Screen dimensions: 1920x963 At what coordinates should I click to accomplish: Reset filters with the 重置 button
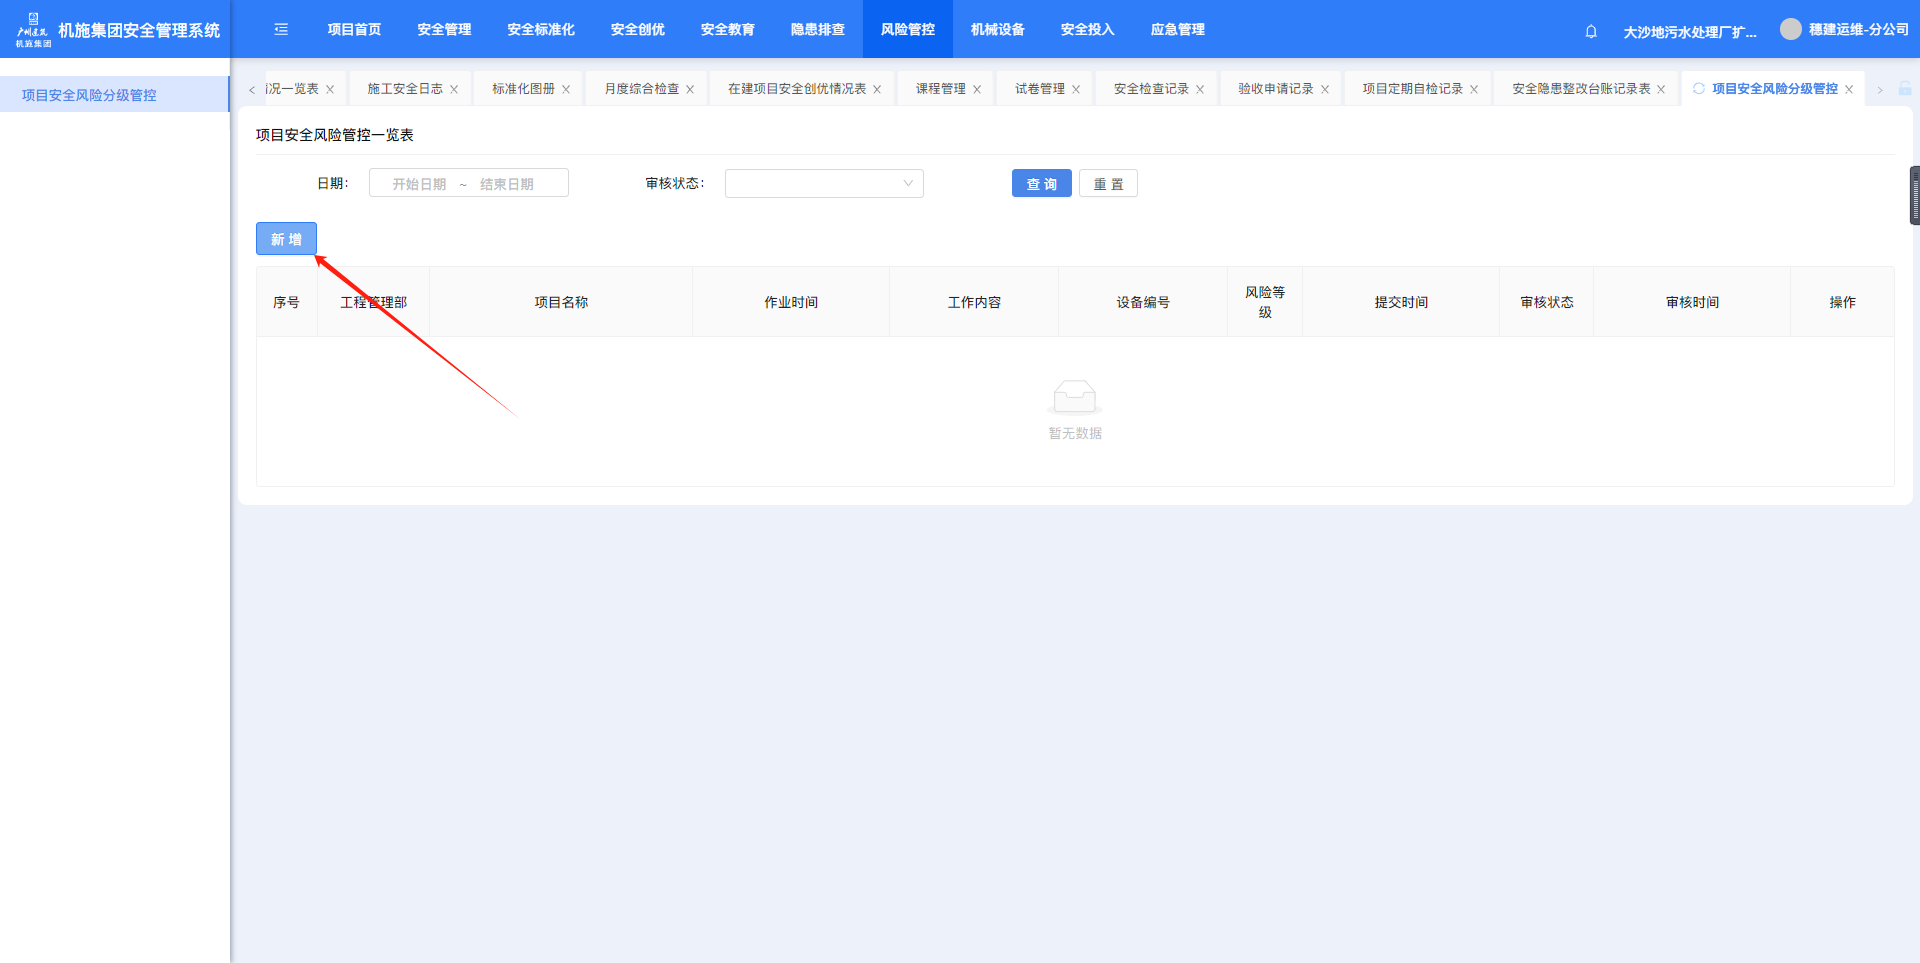(1108, 184)
